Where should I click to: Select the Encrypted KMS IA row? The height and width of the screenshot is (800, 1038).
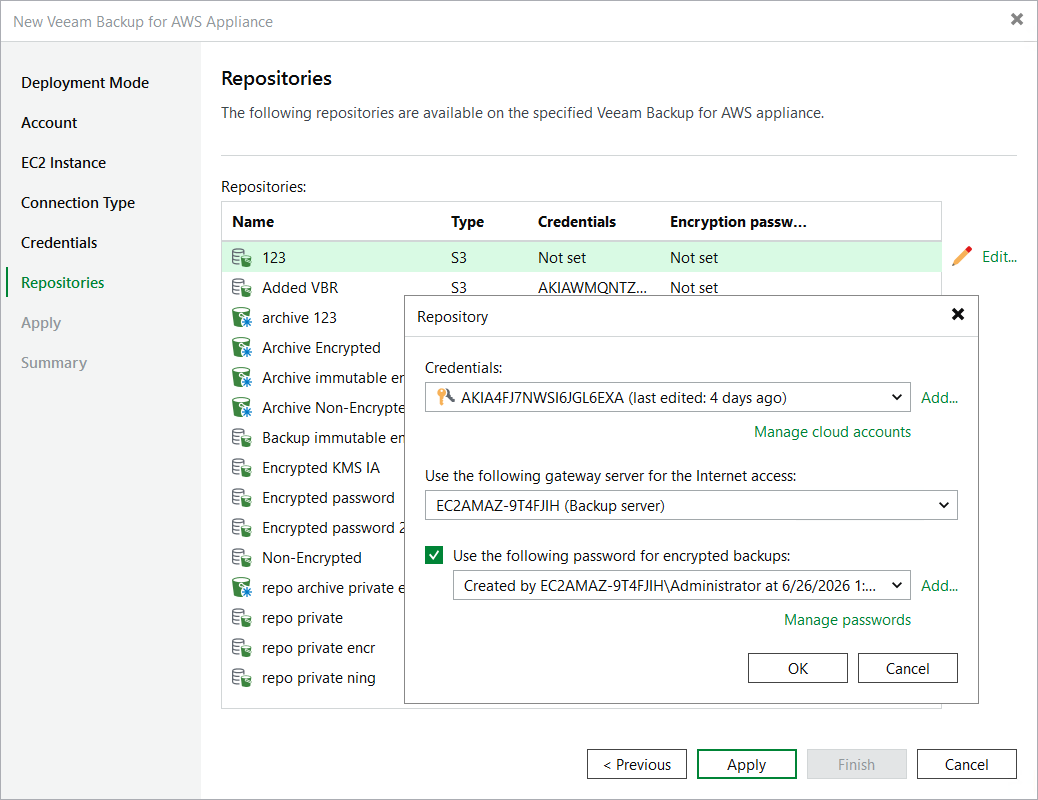pos(313,468)
